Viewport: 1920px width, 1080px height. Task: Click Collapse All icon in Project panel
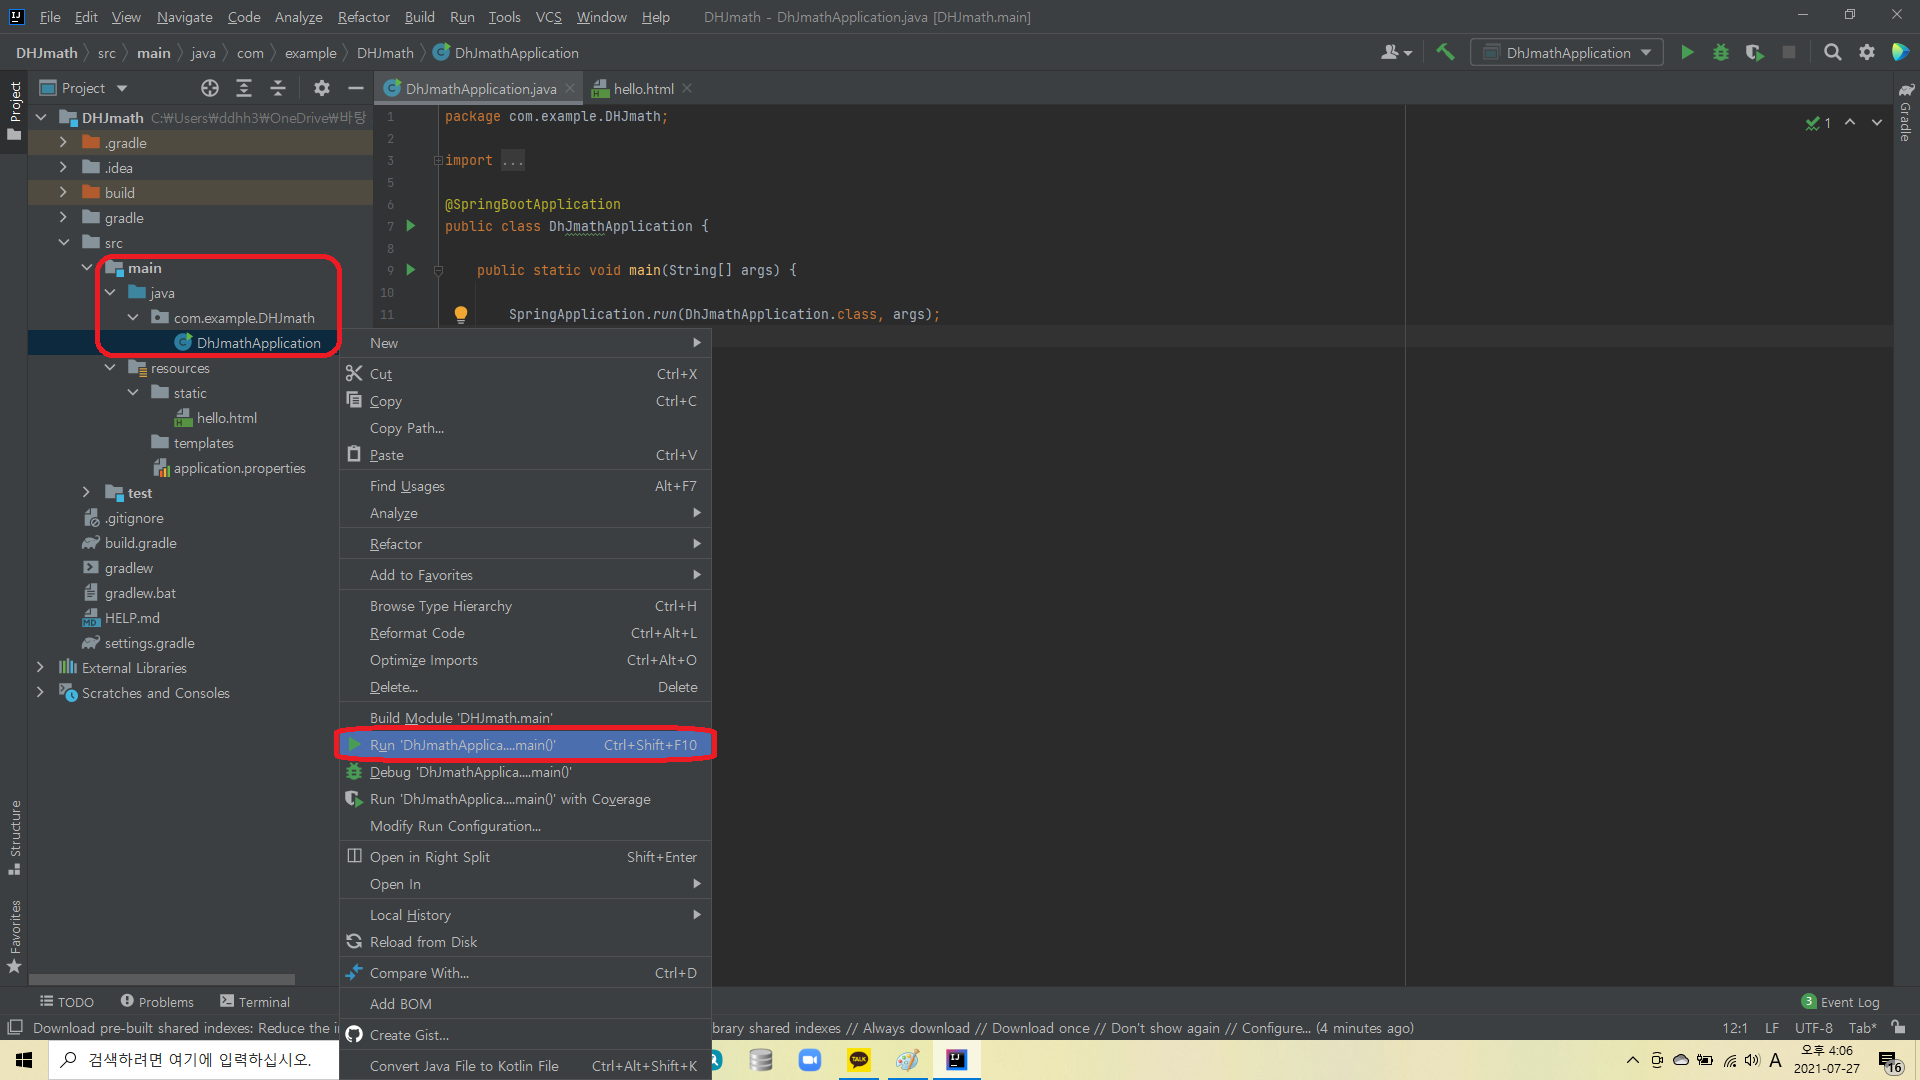278,88
